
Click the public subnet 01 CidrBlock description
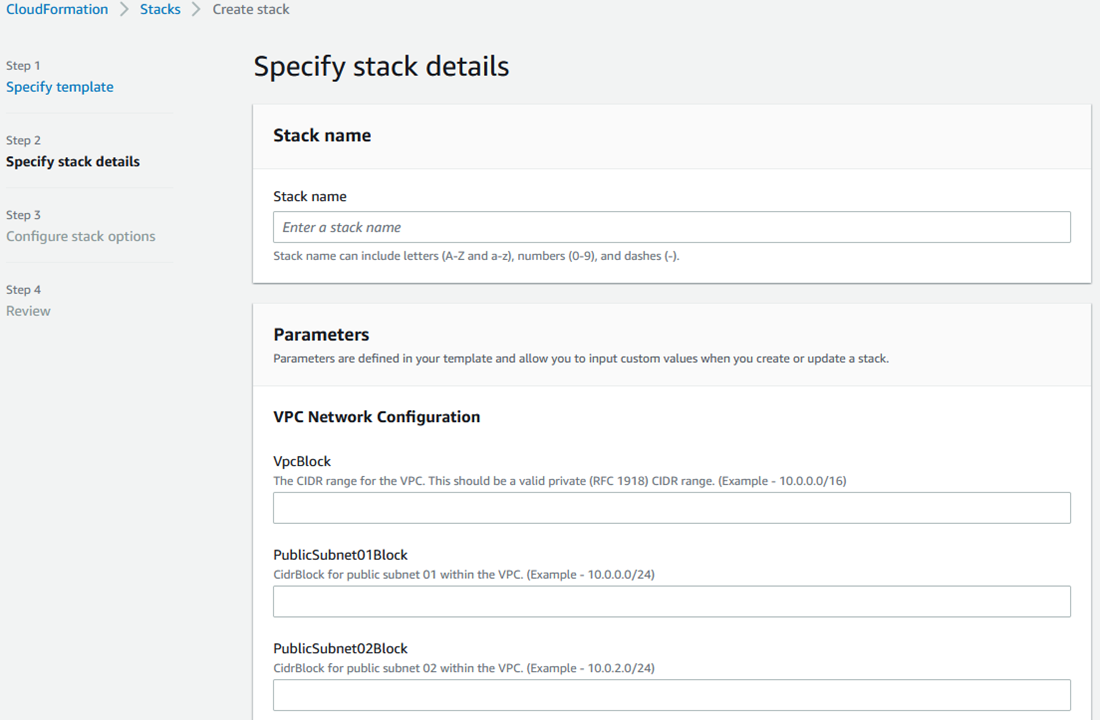[x=464, y=575]
